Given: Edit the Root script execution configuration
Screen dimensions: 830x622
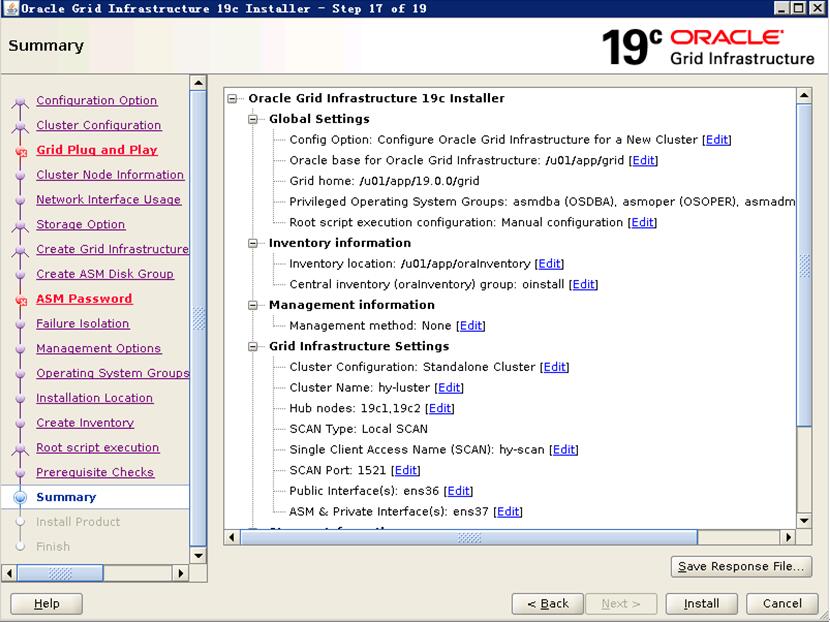Looking at the screenshot, I should pyautogui.click(x=643, y=222).
